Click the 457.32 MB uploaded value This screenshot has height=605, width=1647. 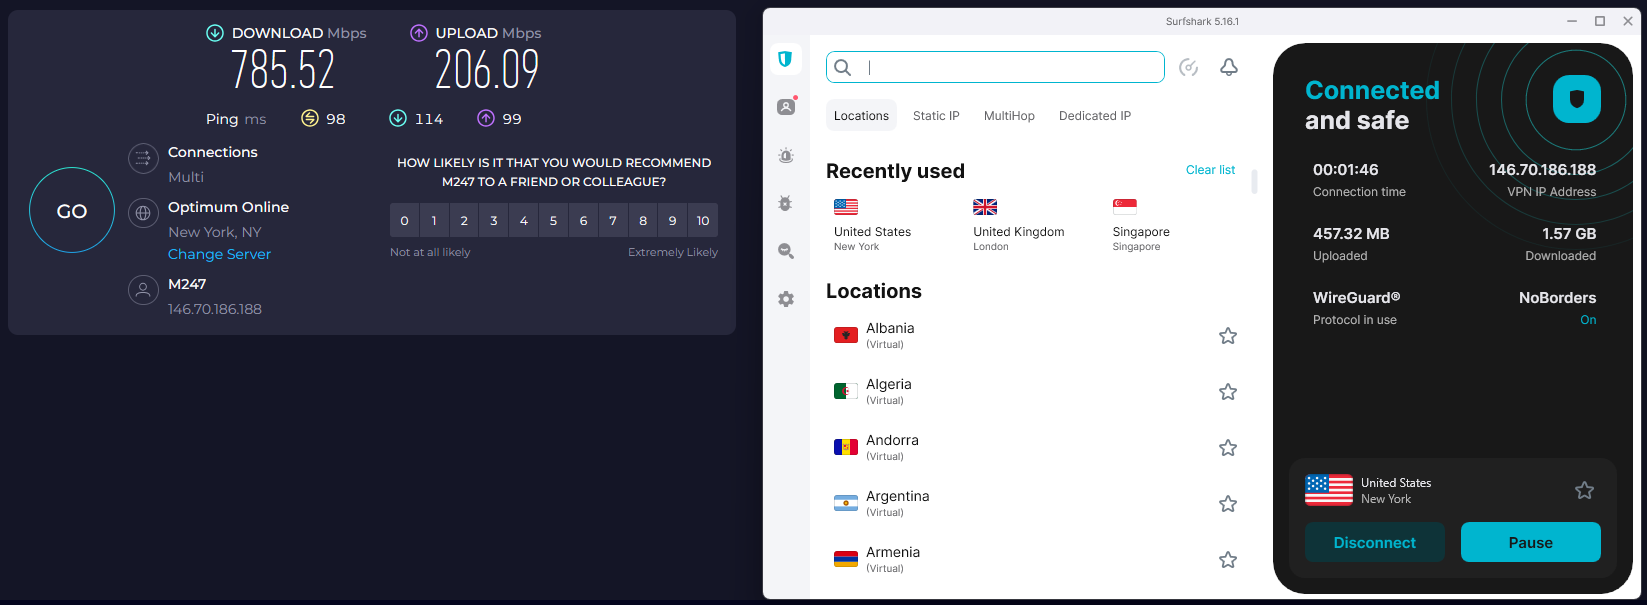[x=1351, y=234]
